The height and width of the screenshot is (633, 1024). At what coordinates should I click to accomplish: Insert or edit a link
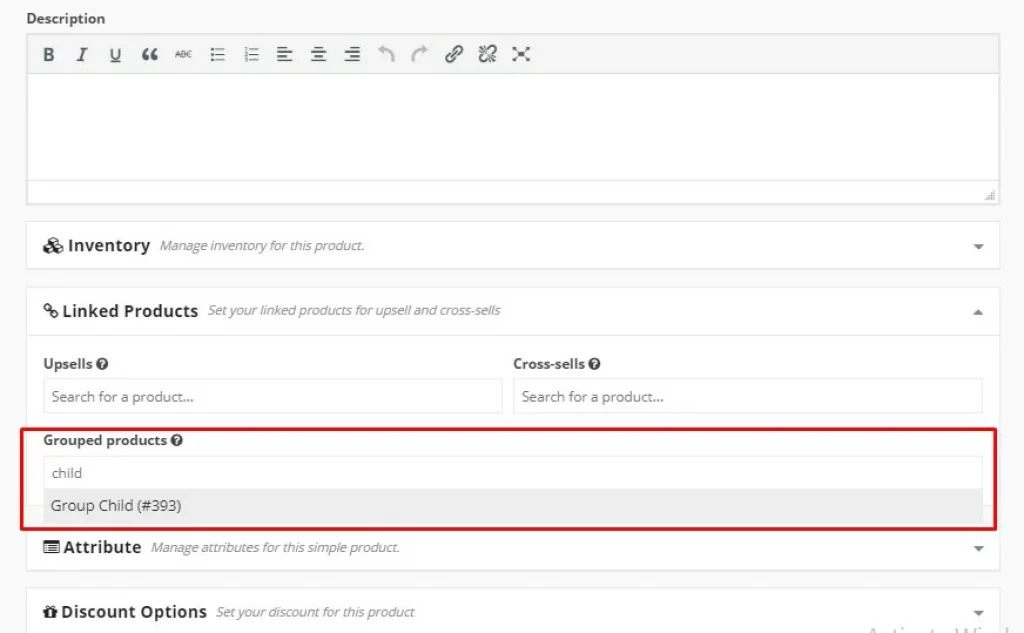pyautogui.click(x=454, y=54)
